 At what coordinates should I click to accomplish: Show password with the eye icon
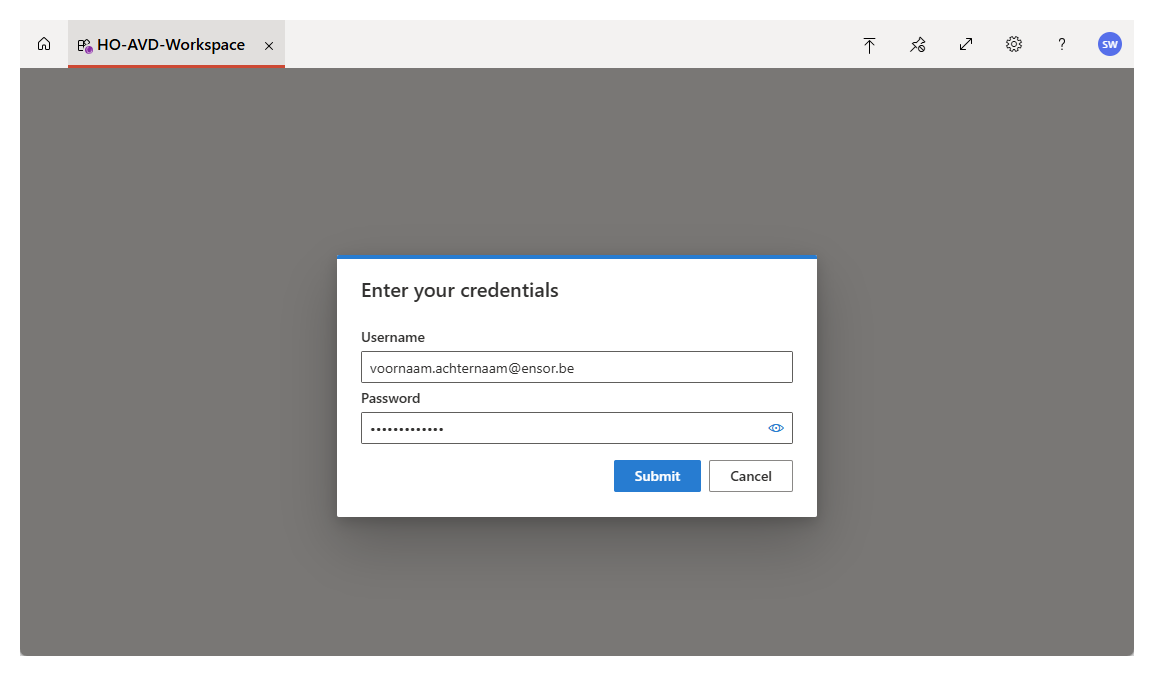pos(775,428)
